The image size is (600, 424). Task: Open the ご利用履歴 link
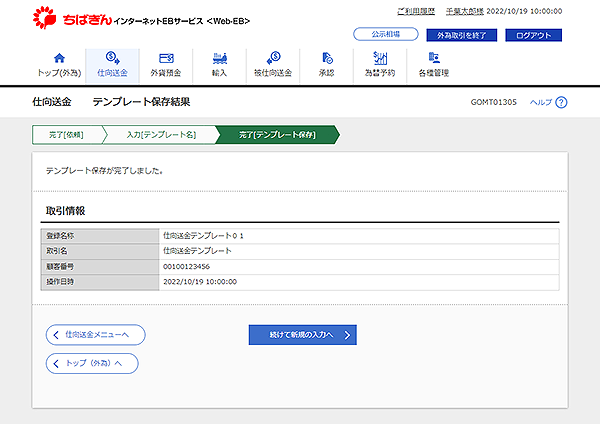416,11
